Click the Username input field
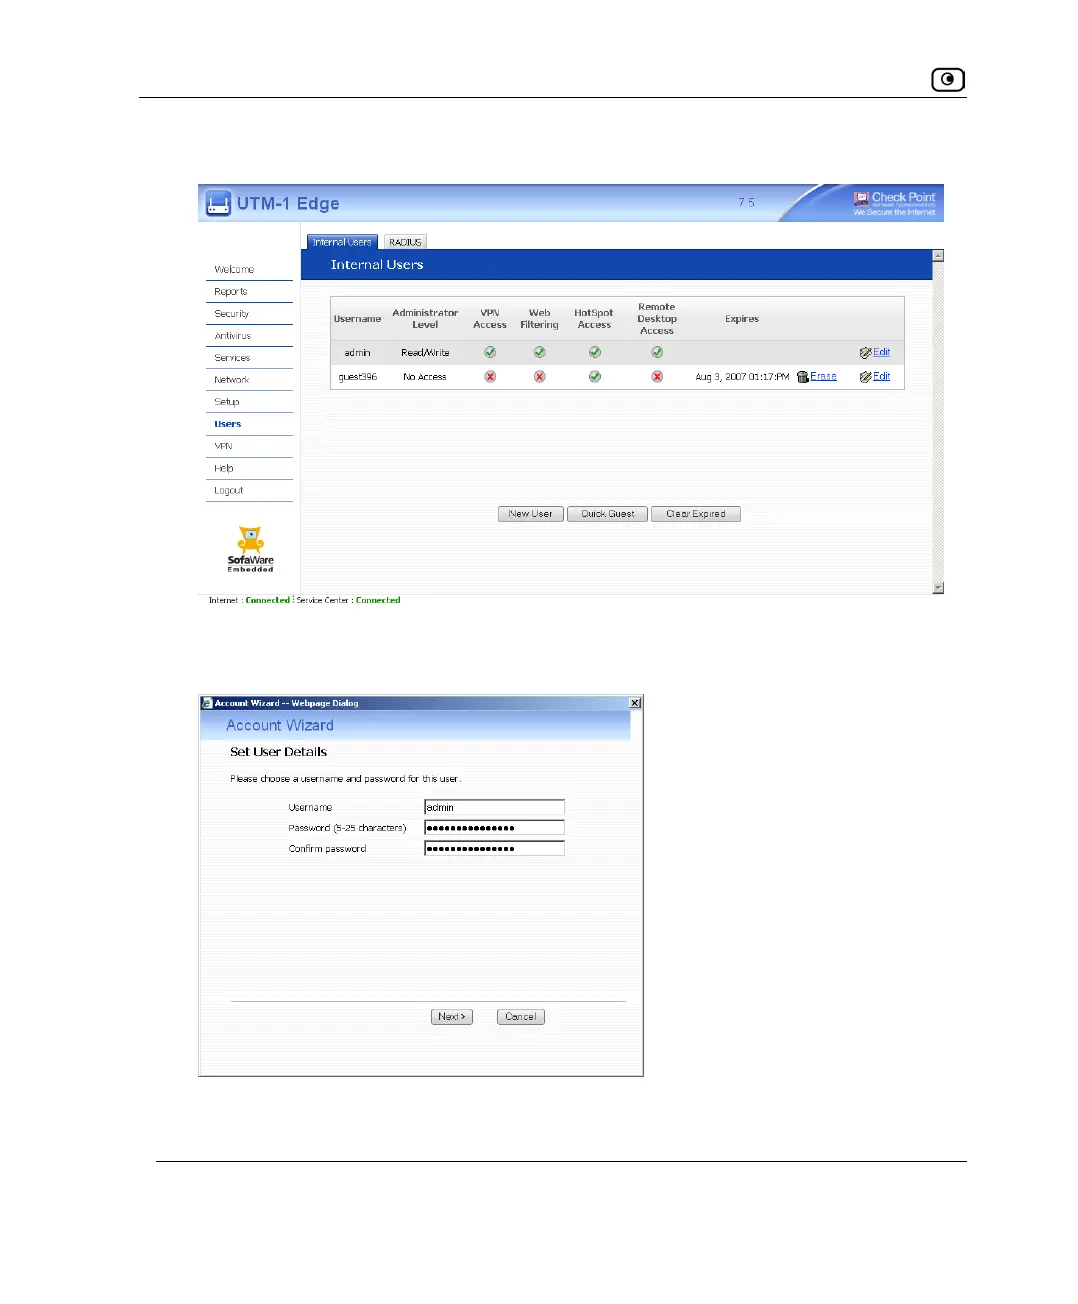 [x=494, y=807]
